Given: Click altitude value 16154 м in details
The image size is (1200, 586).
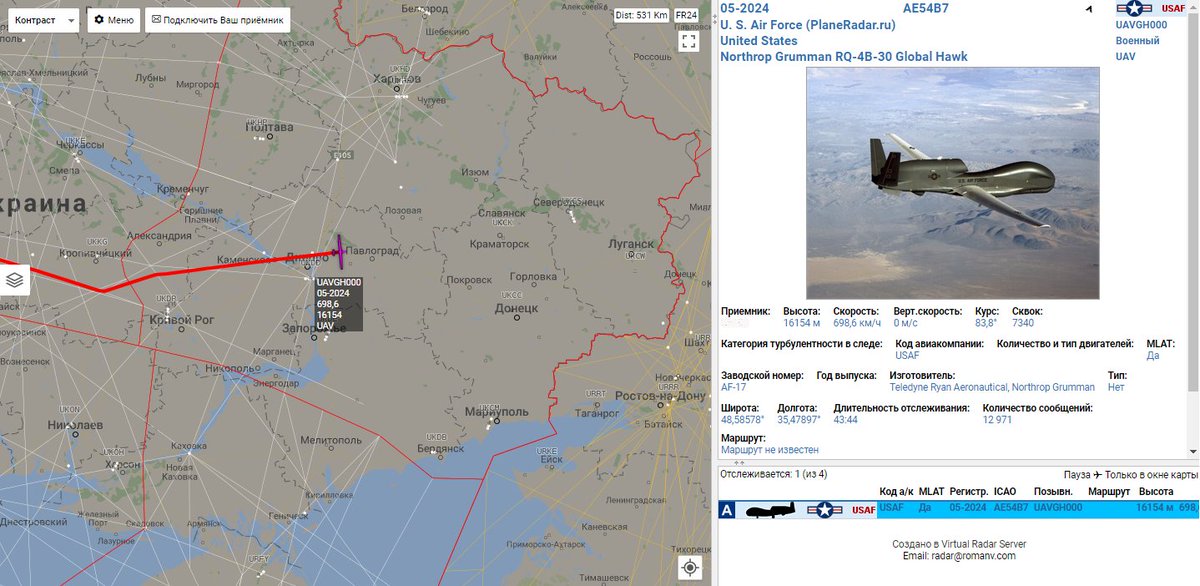Looking at the screenshot, I should 802,324.
